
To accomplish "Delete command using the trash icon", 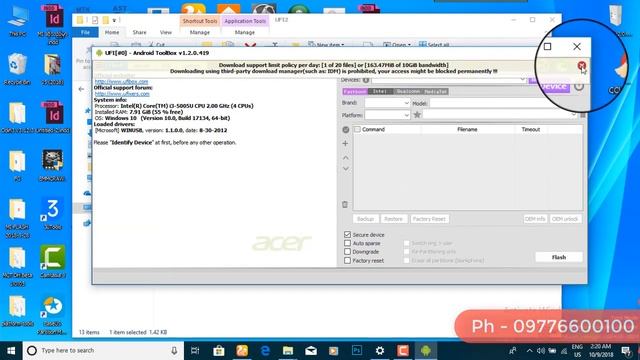I will click(x=345, y=204).
